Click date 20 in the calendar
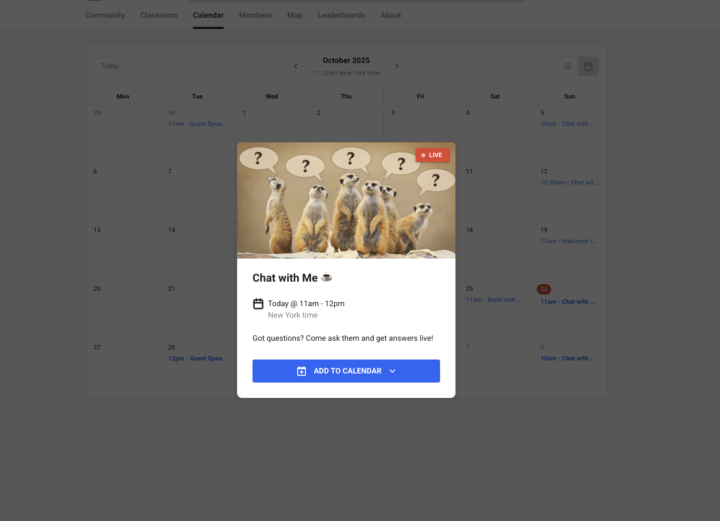 [x=97, y=289]
